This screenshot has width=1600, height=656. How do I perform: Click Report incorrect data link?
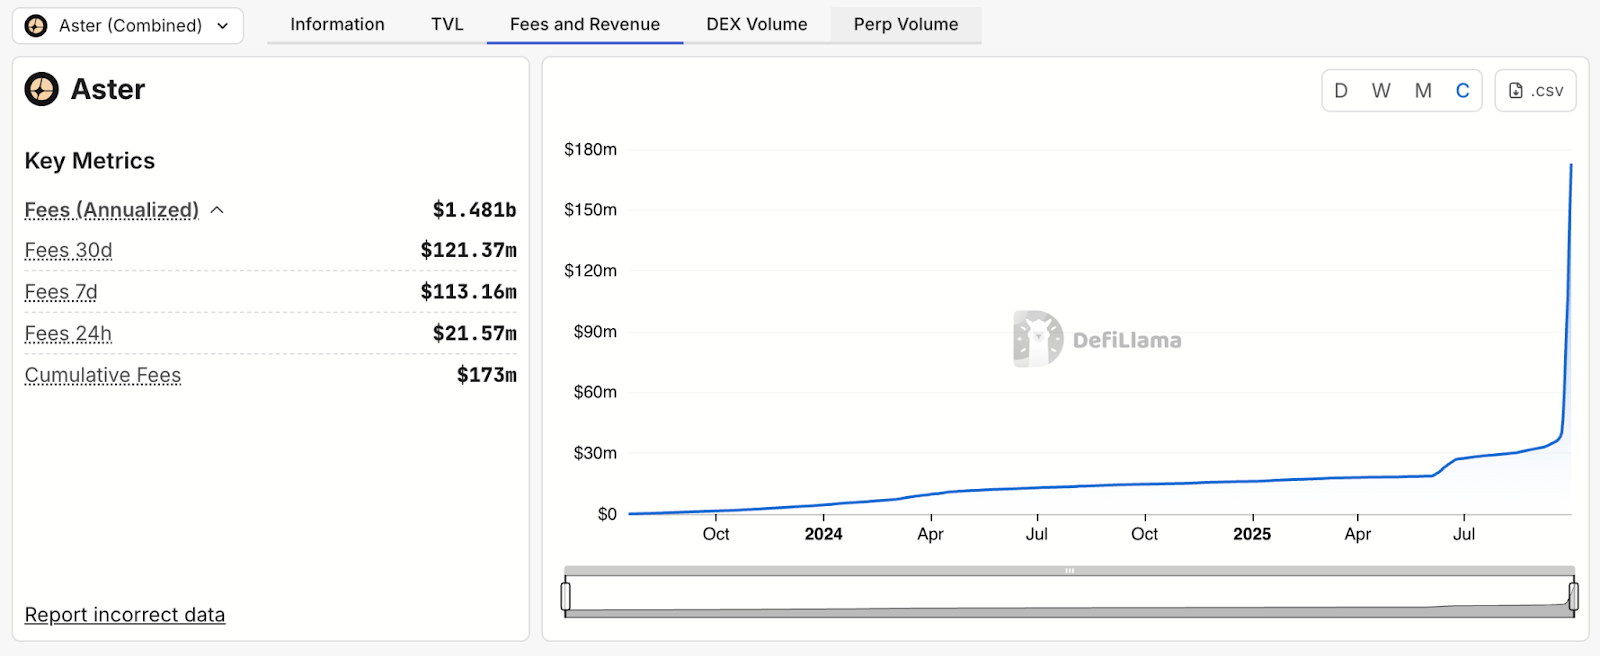tap(125, 615)
